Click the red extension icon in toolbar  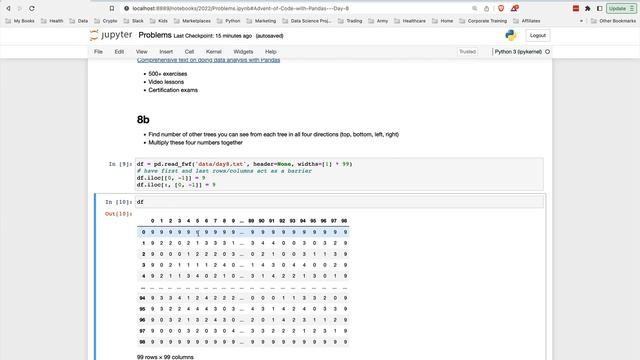[x=576, y=8]
